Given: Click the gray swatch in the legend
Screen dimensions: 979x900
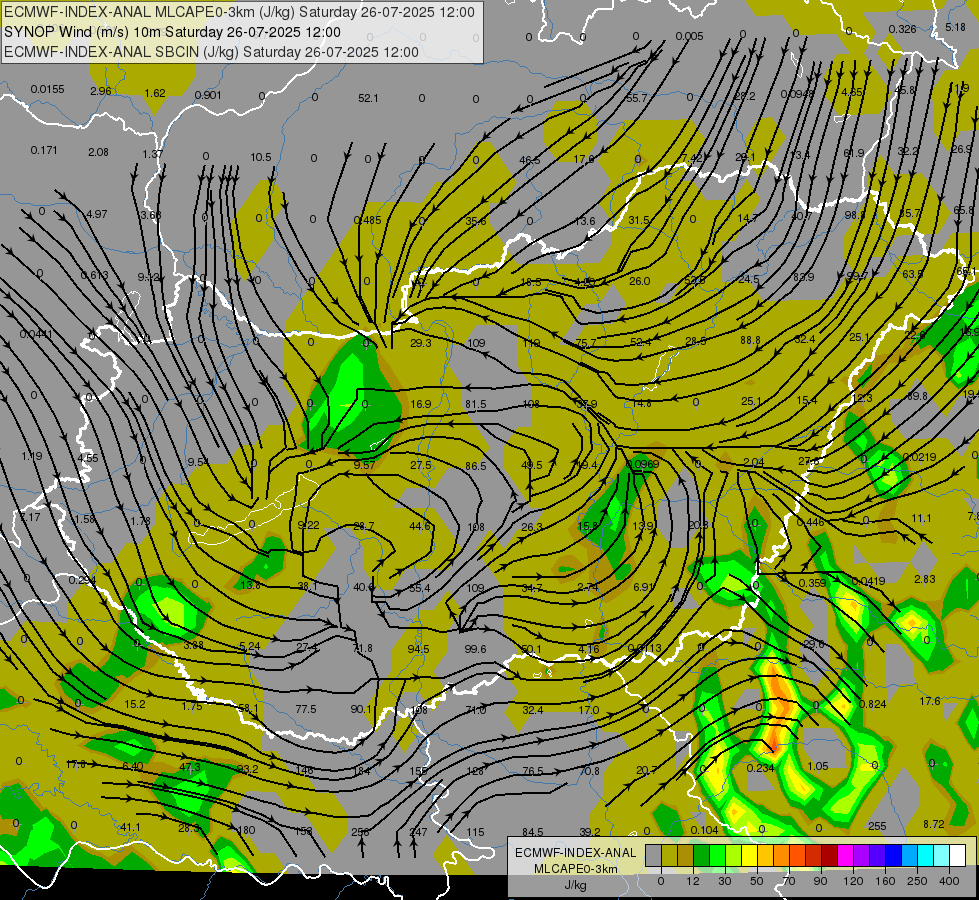Looking at the screenshot, I should click(654, 855).
